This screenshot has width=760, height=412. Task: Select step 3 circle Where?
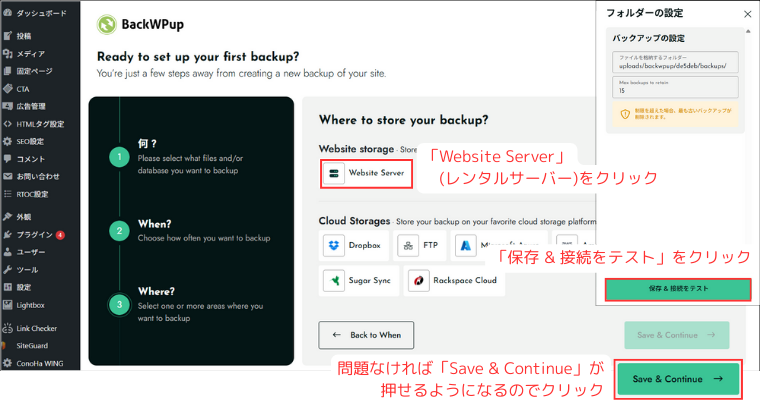point(119,304)
